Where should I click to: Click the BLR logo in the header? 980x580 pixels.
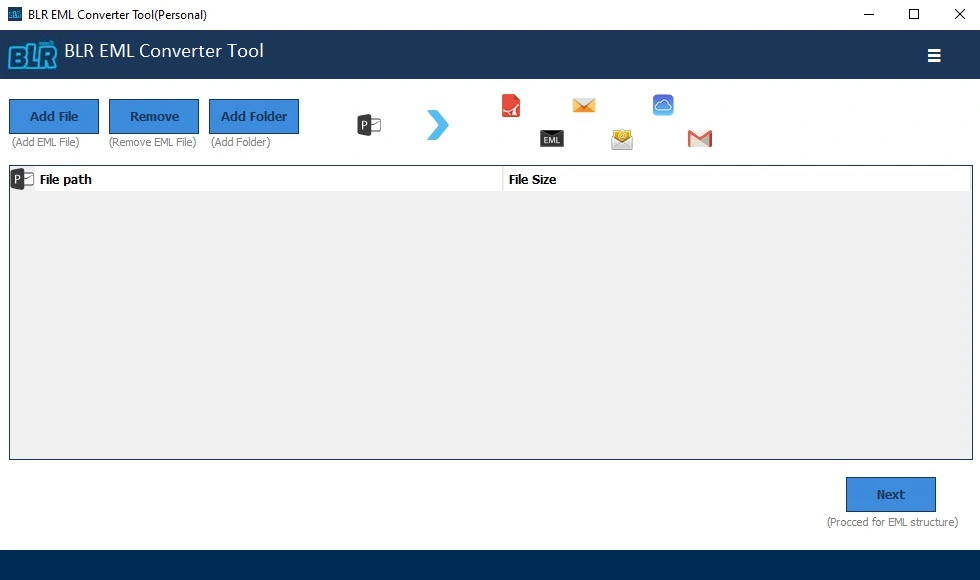tap(31, 55)
